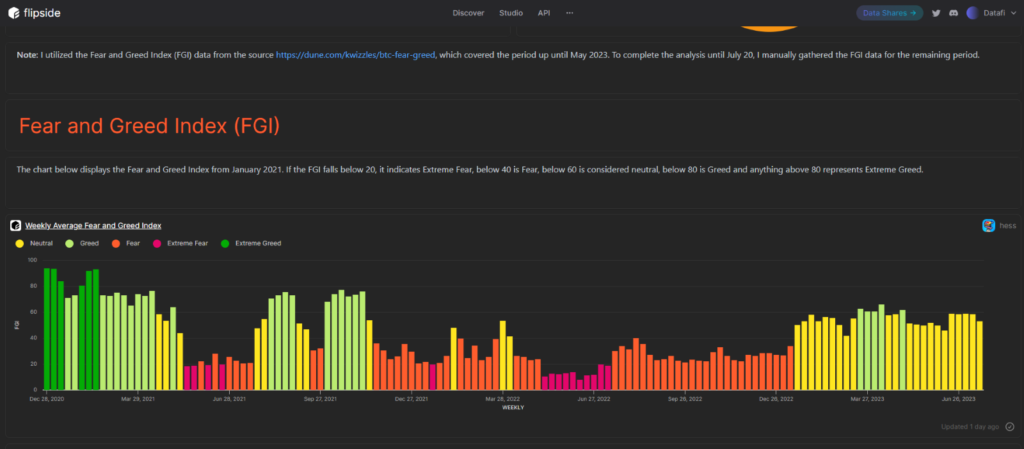The height and width of the screenshot is (449, 1024).
Task: Expand the Datafi account dropdown chevron
Action: (1013, 13)
